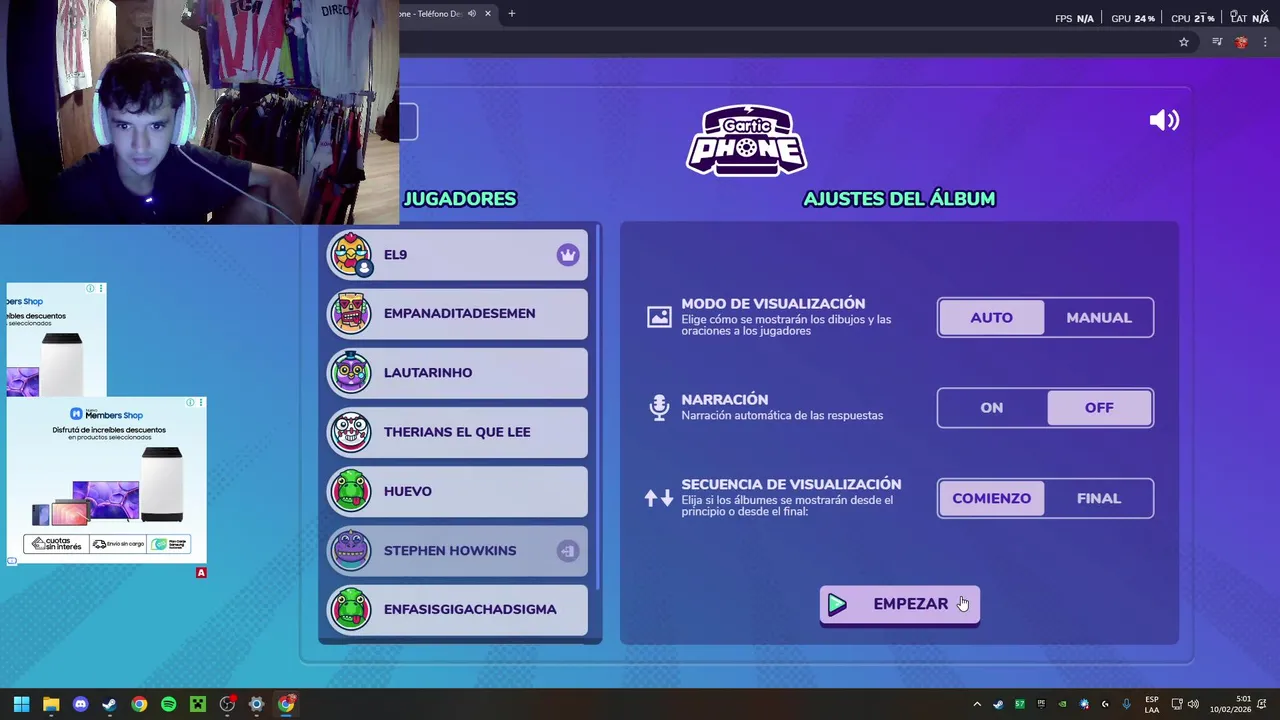Image resolution: width=1280 pixels, height=720 pixels.
Task: Click THERIANS EL QUE LEE's clown avatar
Action: (x=351, y=432)
